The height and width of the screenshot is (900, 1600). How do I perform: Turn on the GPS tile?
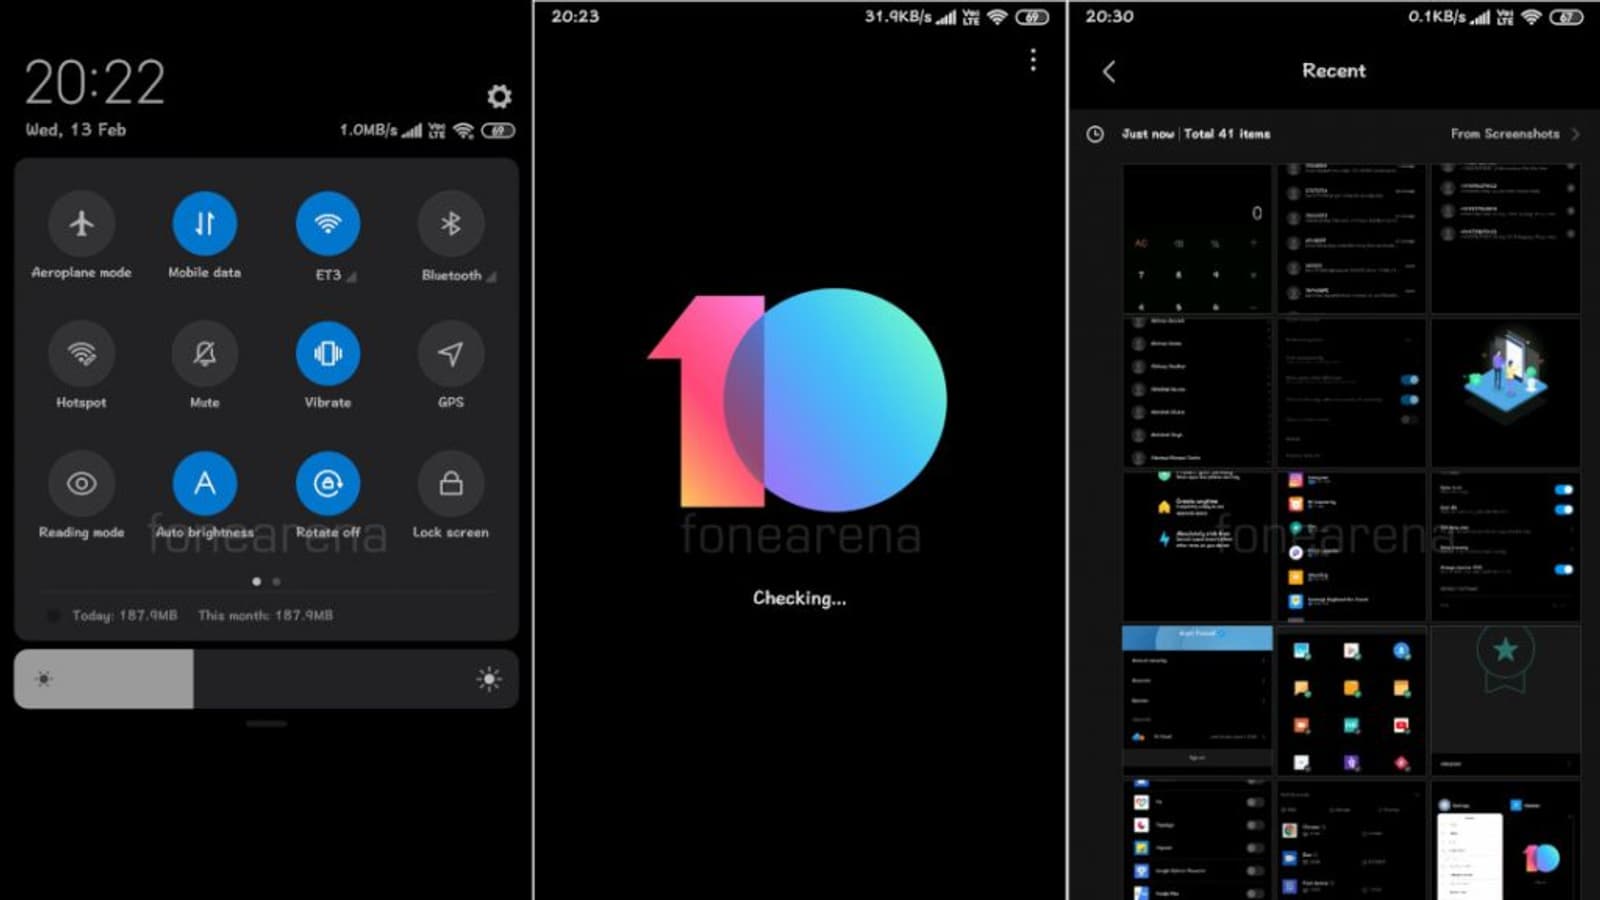click(x=451, y=353)
